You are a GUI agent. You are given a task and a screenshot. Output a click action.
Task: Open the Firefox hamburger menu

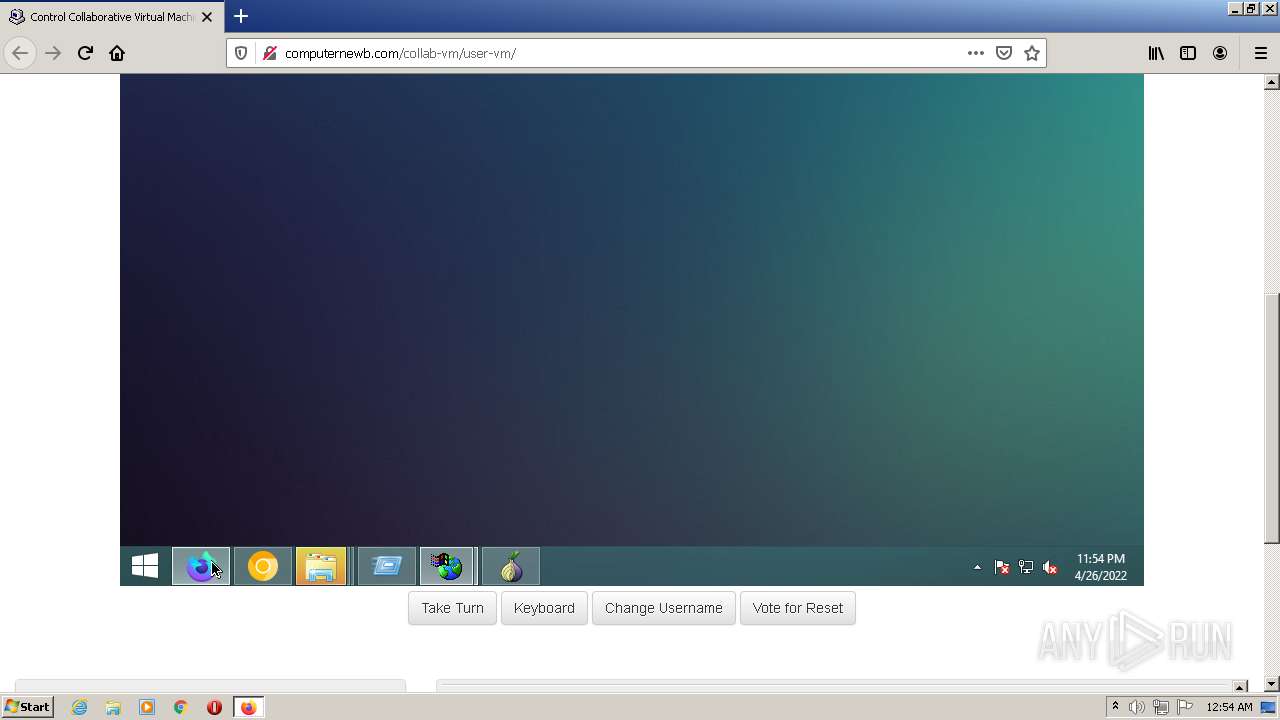click(1260, 53)
